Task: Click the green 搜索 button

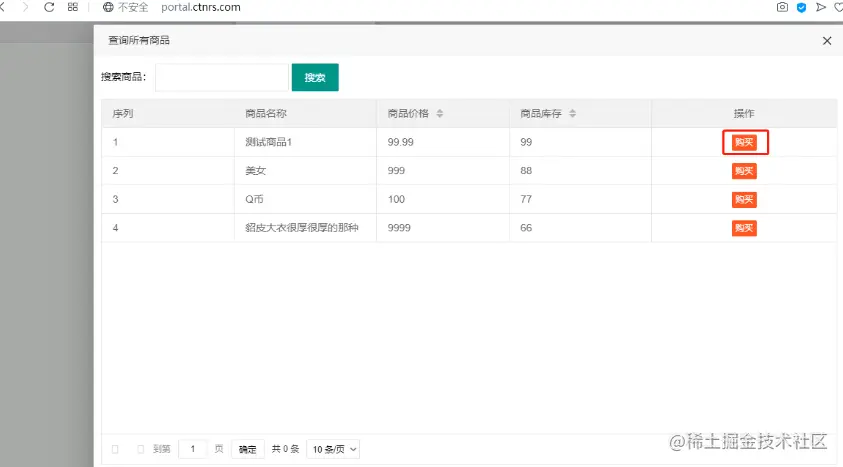Action: (315, 77)
